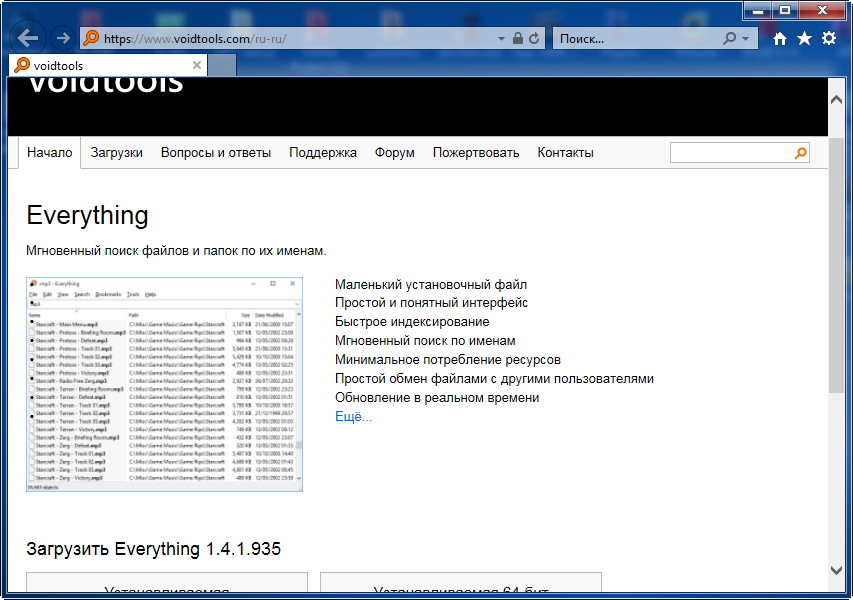Viewport: 853px width, 600px height.
Task: Click the magnifier icon in the browser search box
Action: 730,39
